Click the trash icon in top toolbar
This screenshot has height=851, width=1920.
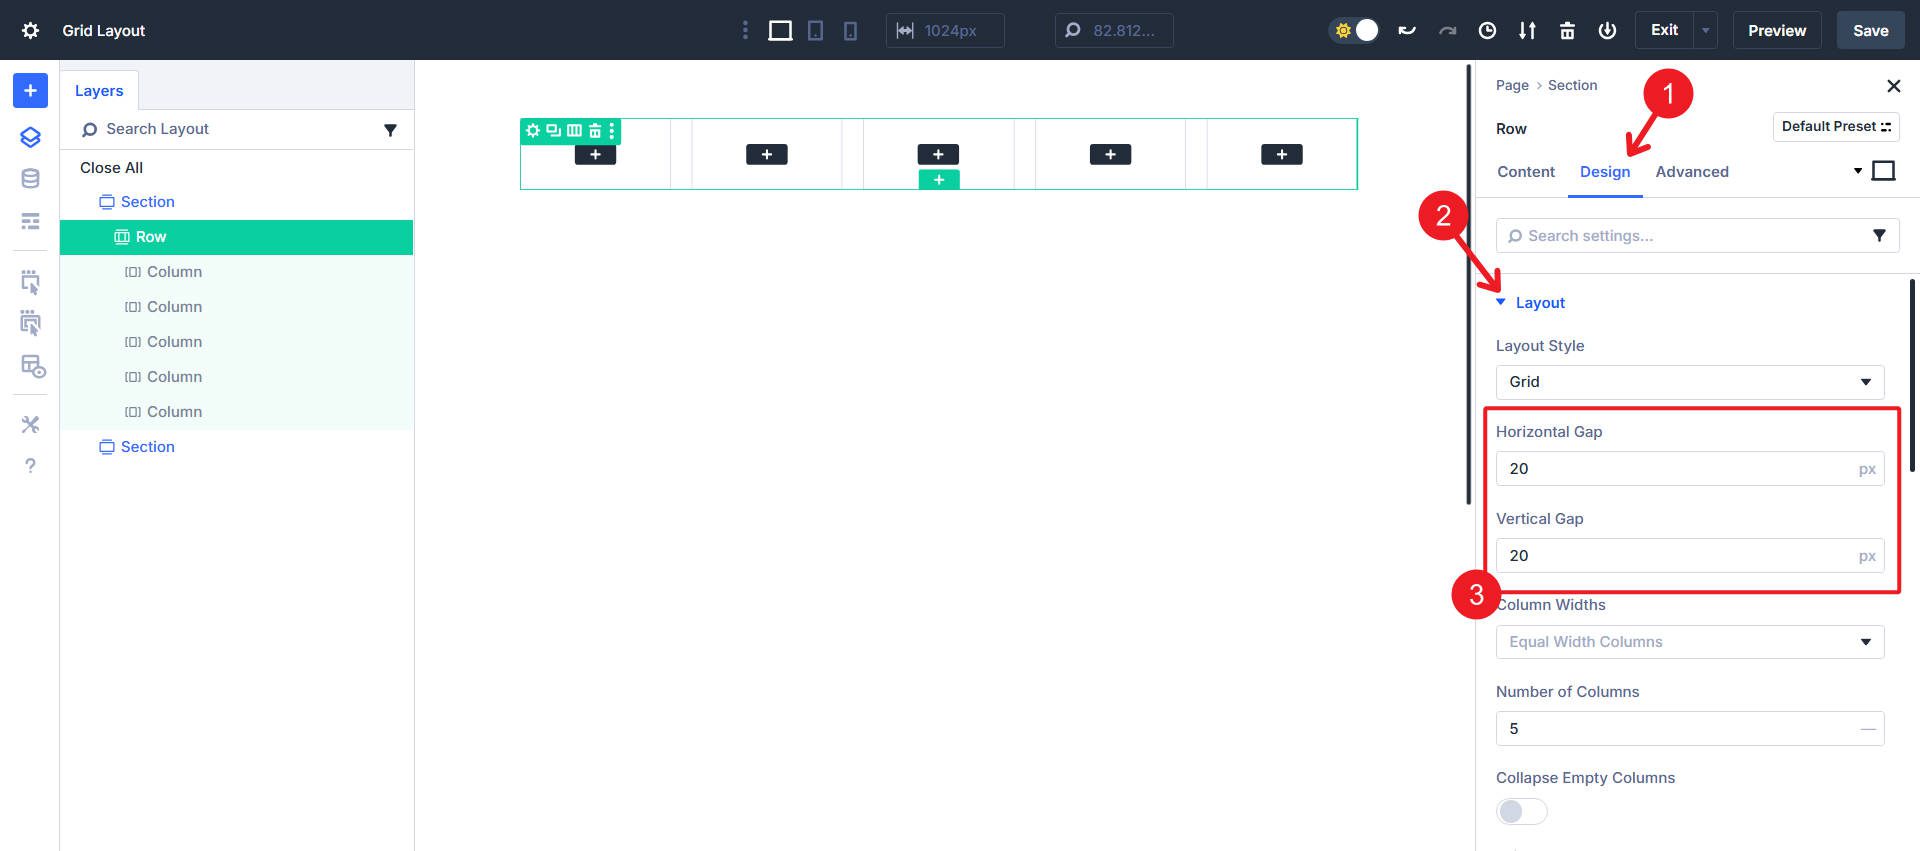click(1567, 31)
